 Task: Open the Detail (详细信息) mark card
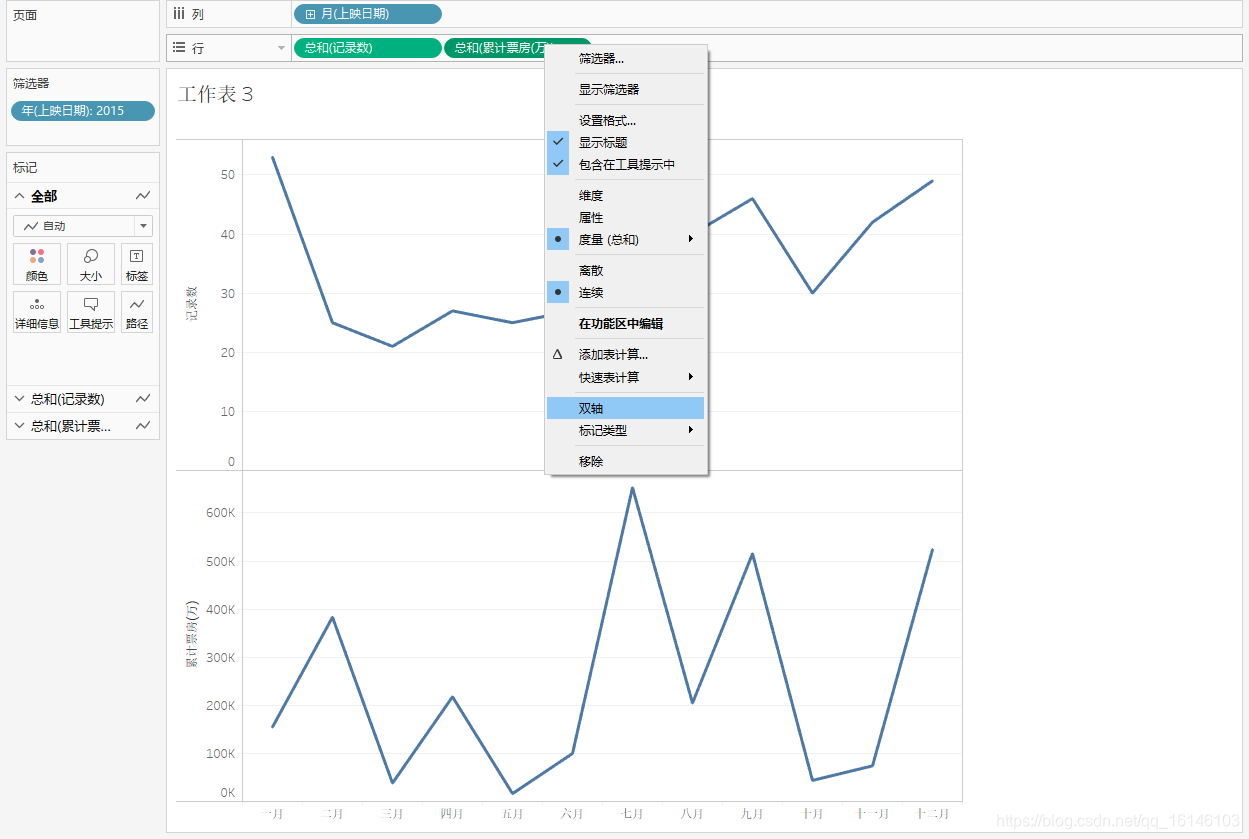pos(37,312)
